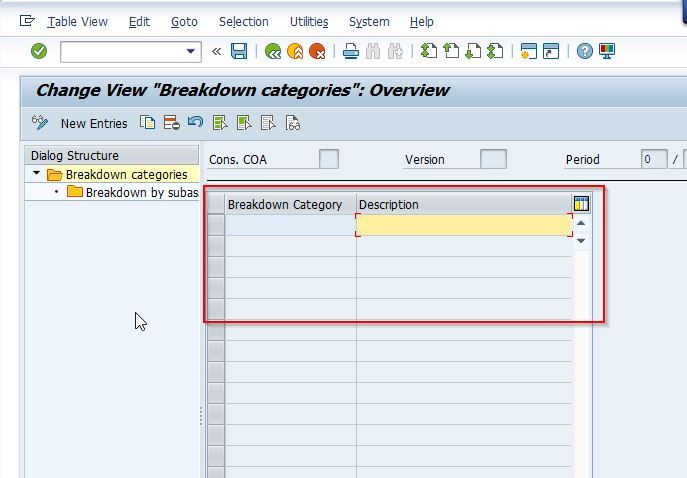This screenshot has width=687, height=478.
Task: Click the Select Block icon
Action: [x=244, y=123]
